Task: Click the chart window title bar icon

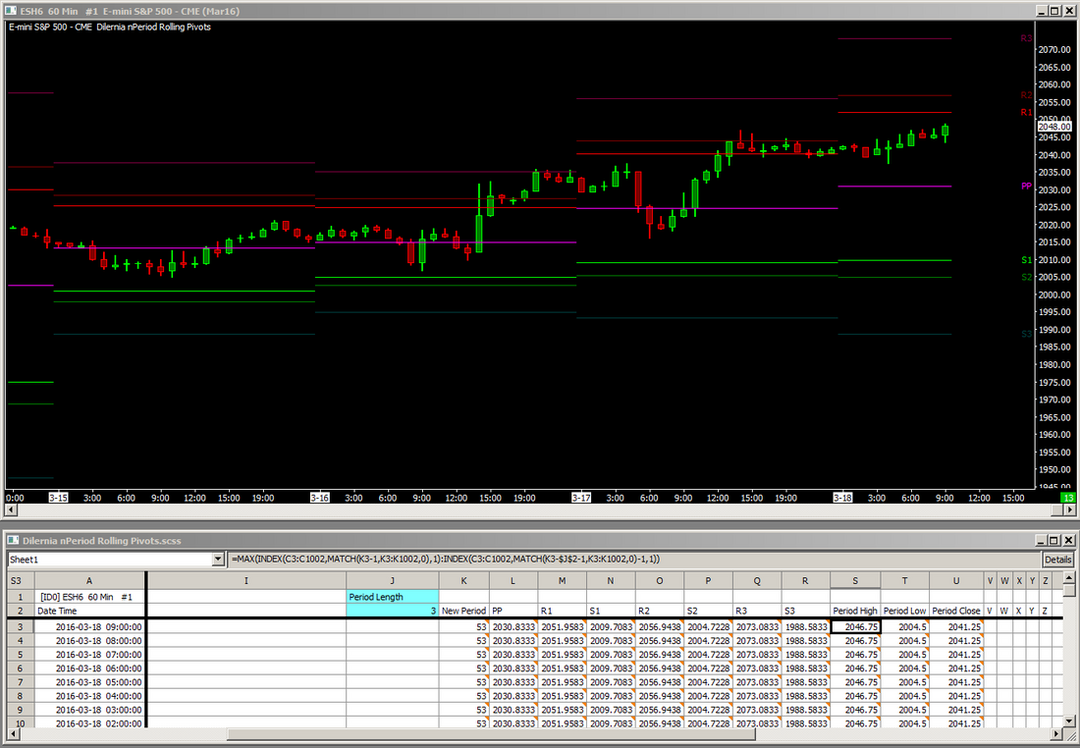Action: pyautogui.click(x=11, y=10)
